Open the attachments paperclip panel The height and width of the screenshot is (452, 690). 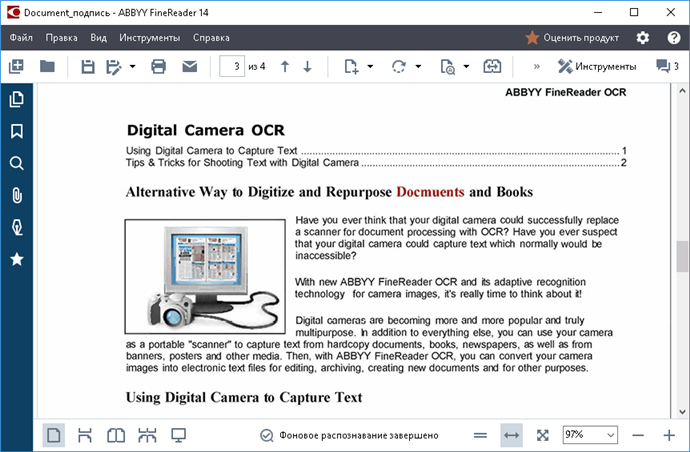pyautogui.click(x=17, y=195)
